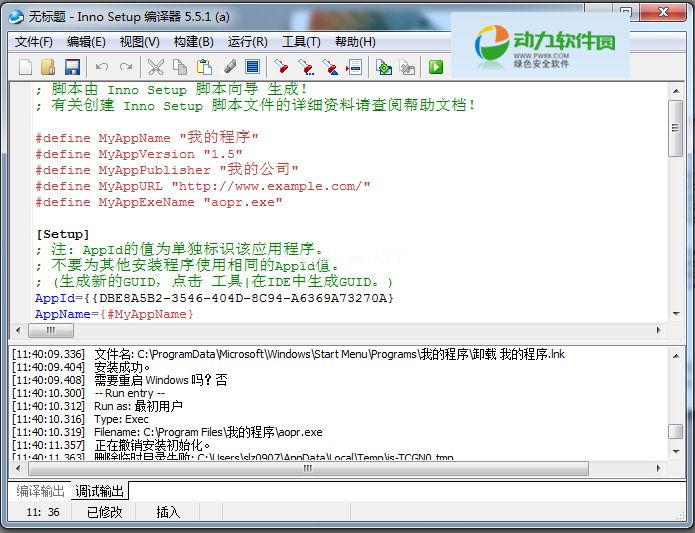Switch to the 编译输出 tab

(x=41, y=491)
